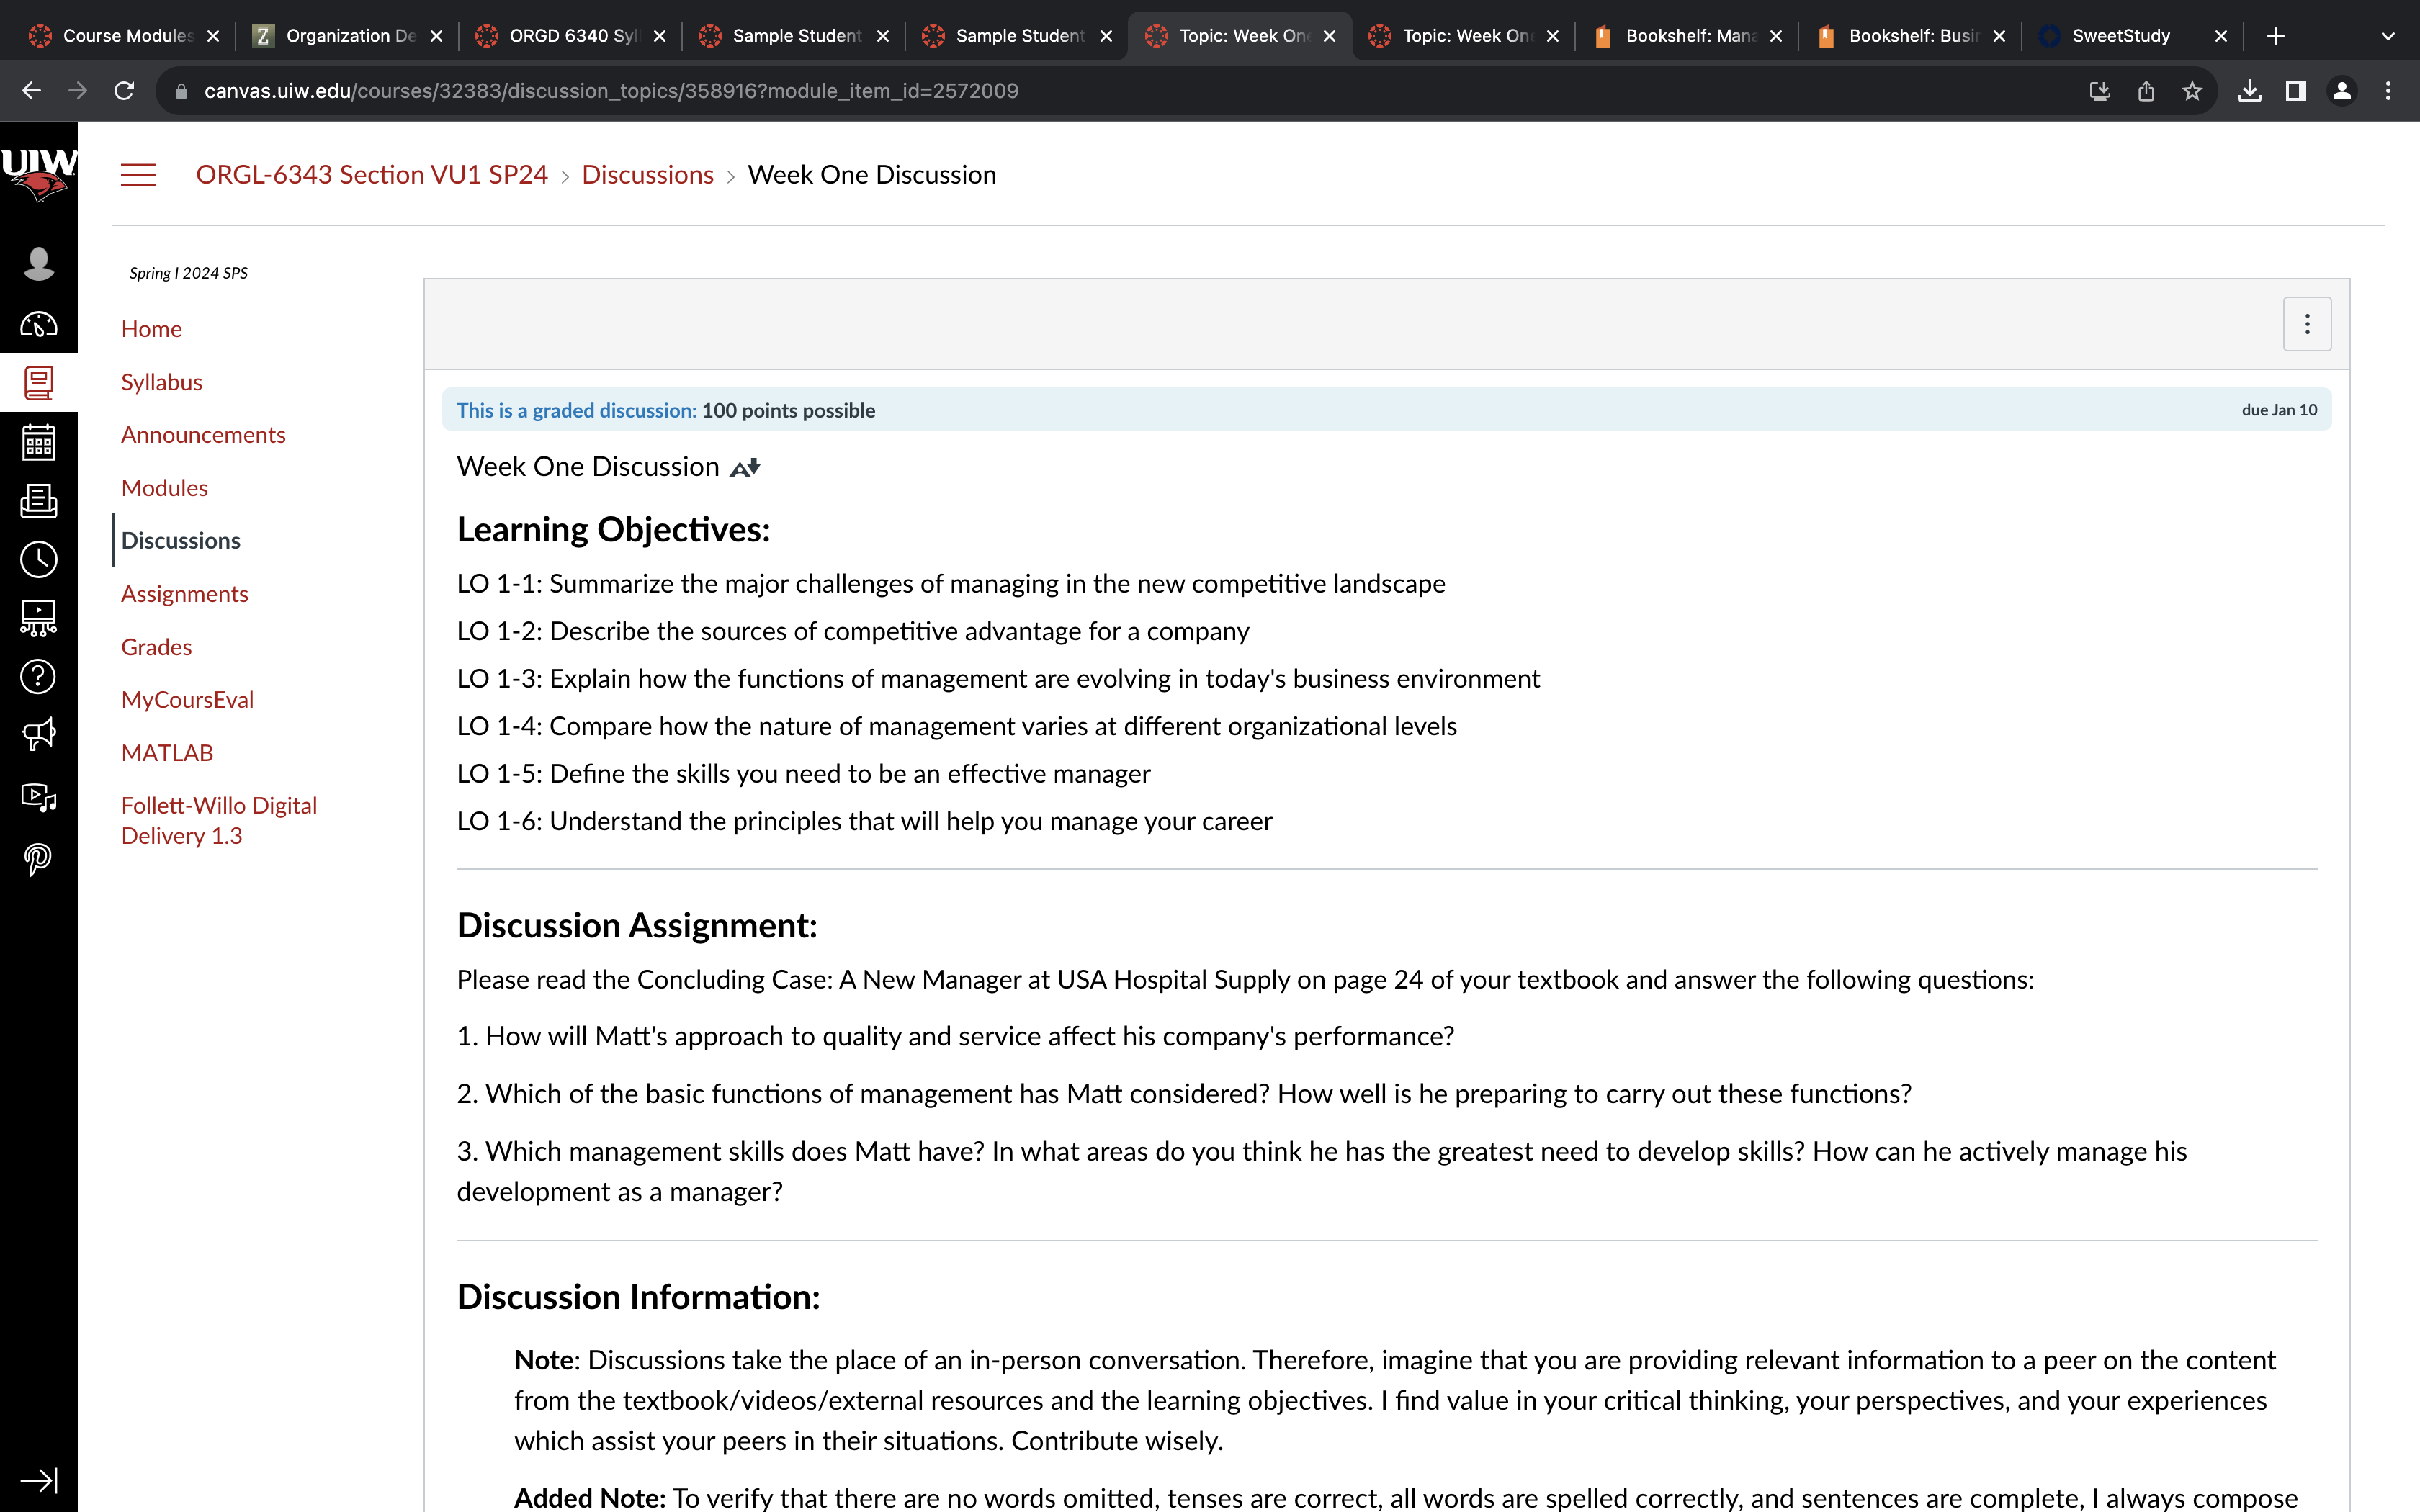Bookmark this page with the star icon
The image size is (2420, 1512).
click(2192, 91)
